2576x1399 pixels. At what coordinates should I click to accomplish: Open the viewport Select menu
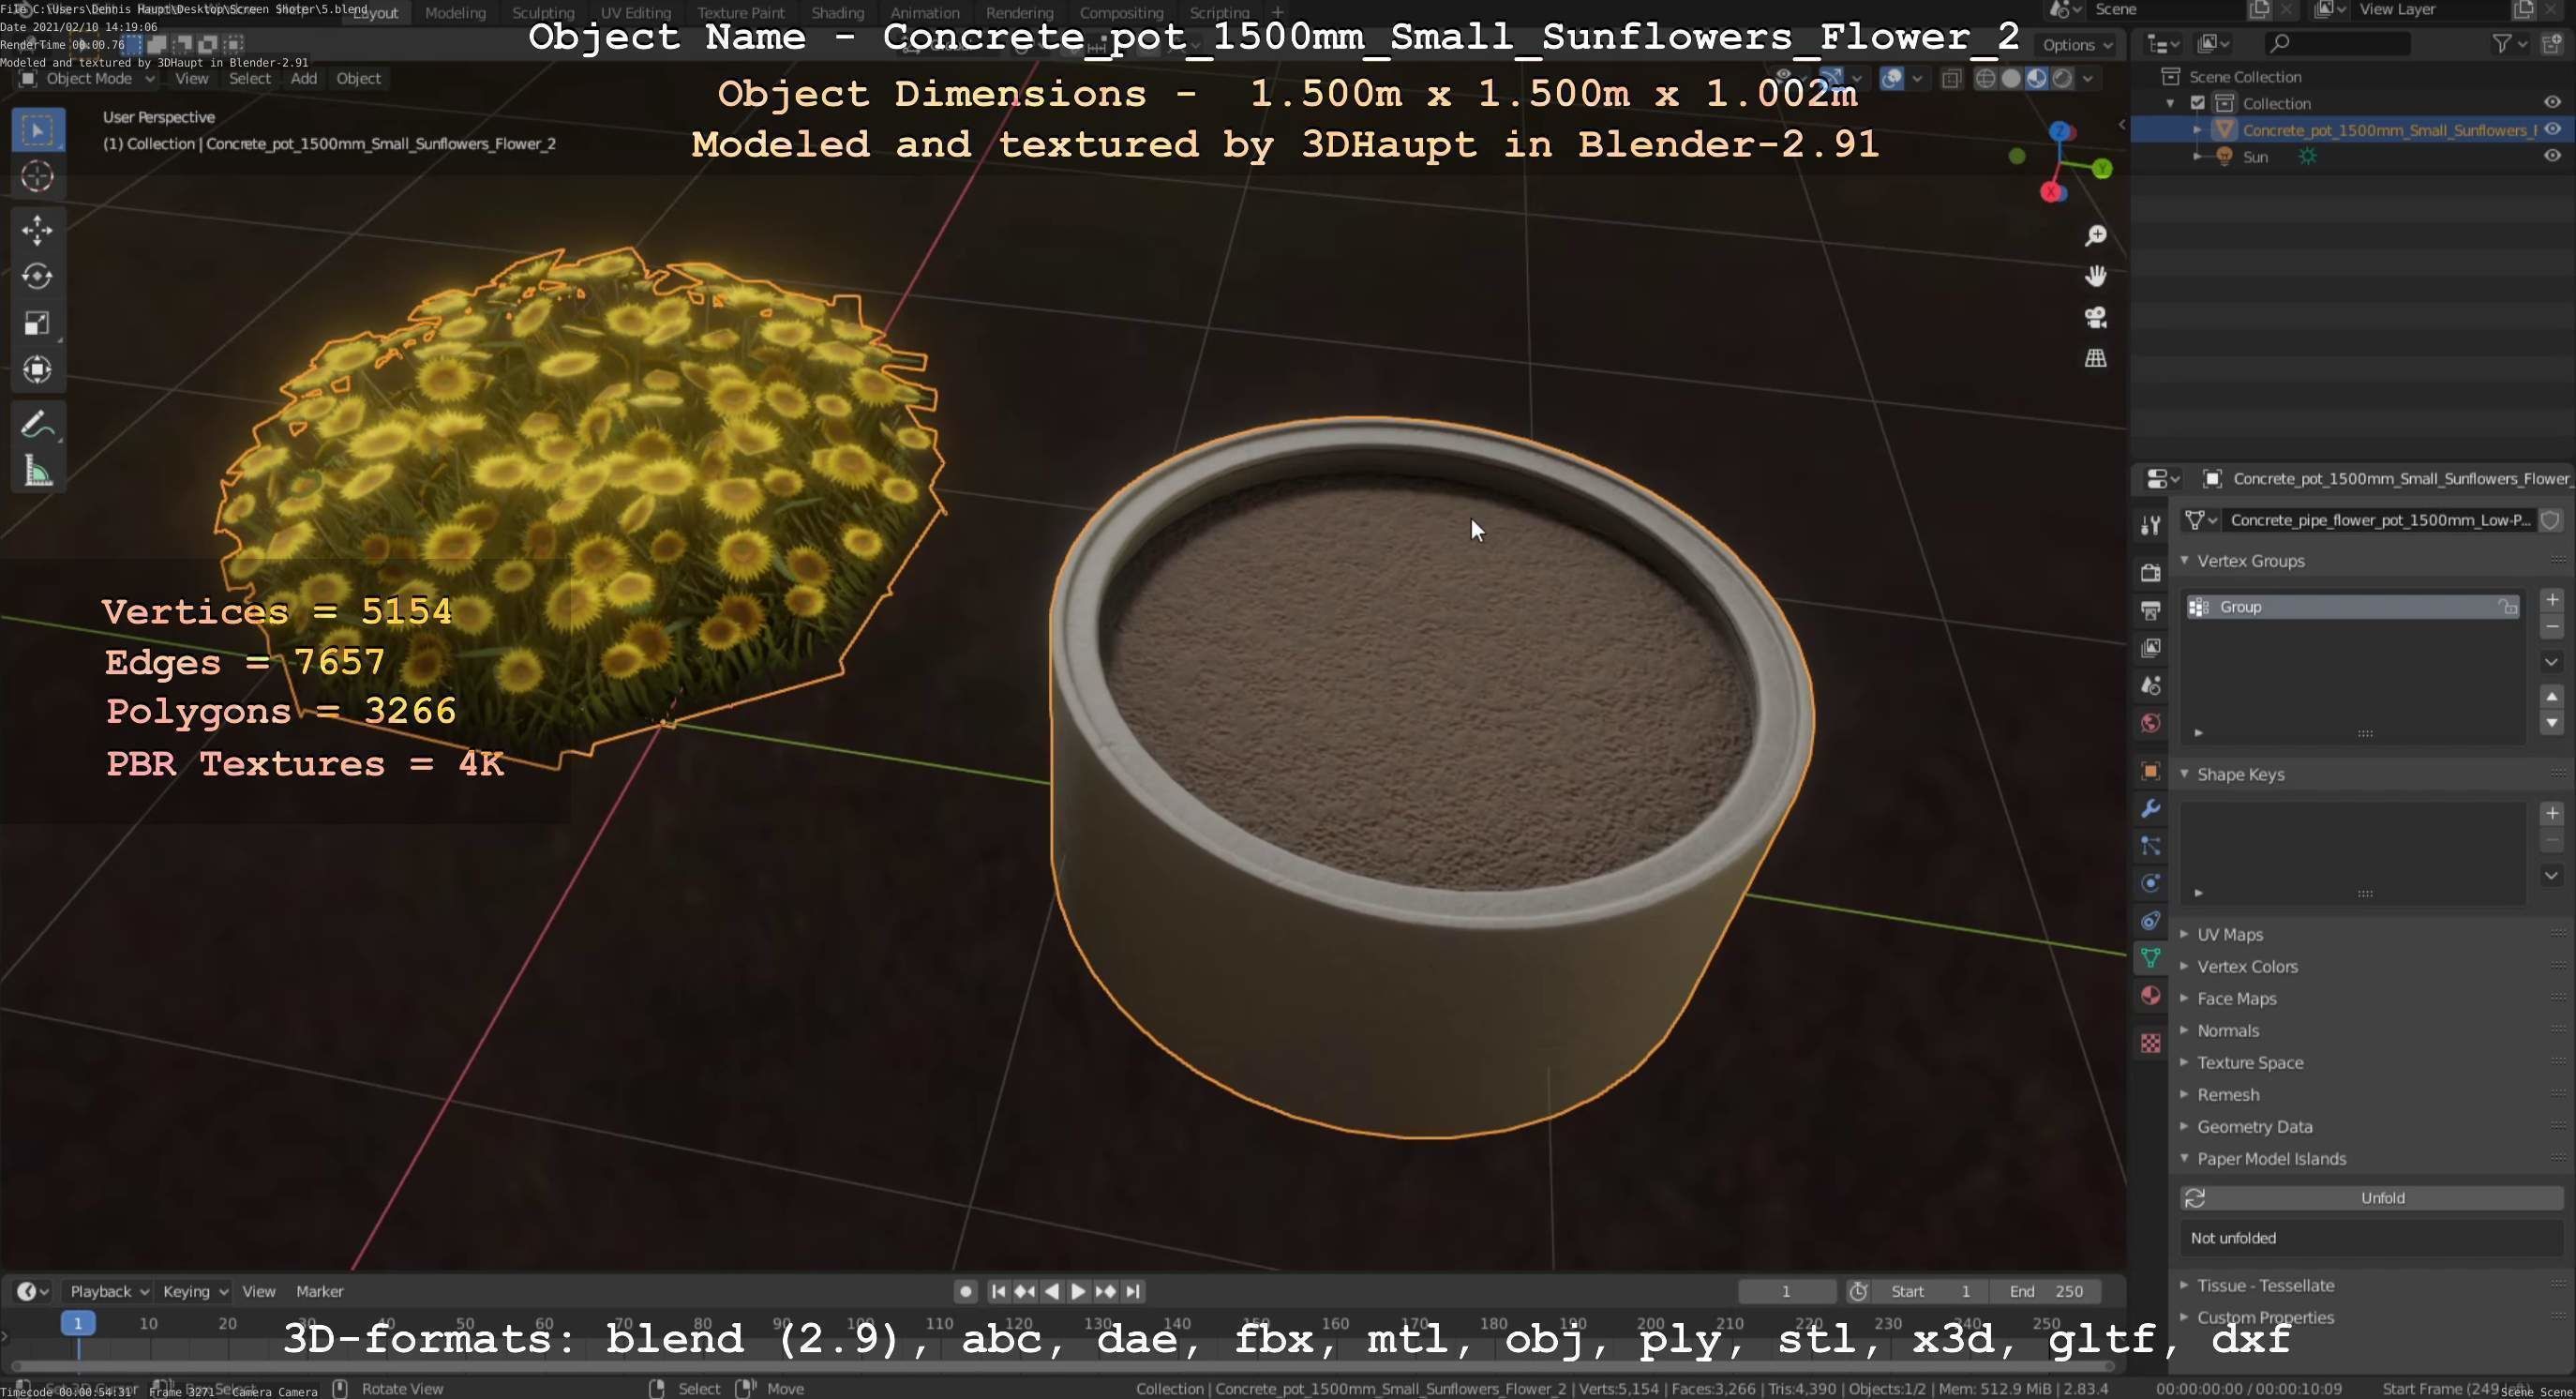coord(250,78)
